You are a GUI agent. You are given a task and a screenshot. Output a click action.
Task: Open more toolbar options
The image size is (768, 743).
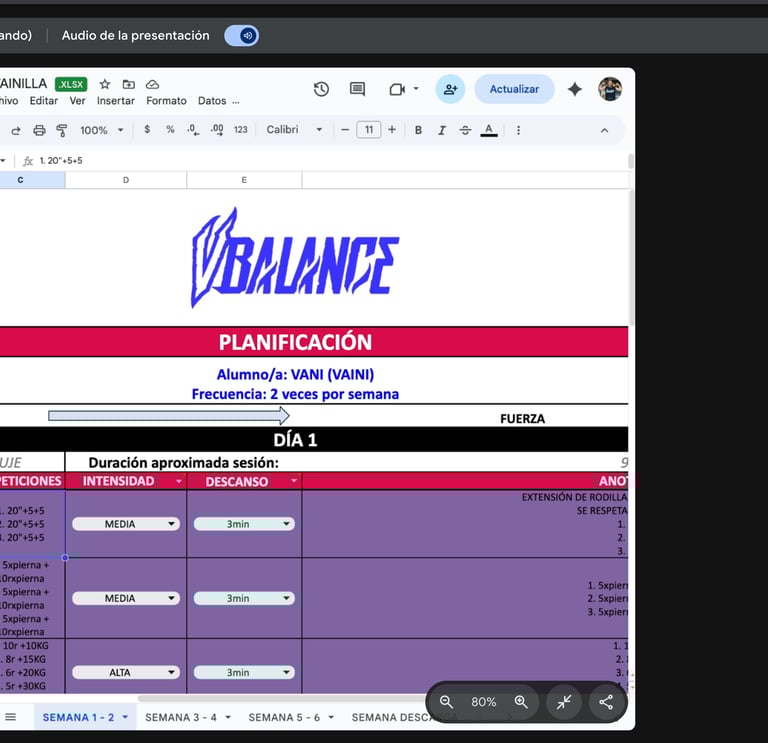(x=518, y=130)
